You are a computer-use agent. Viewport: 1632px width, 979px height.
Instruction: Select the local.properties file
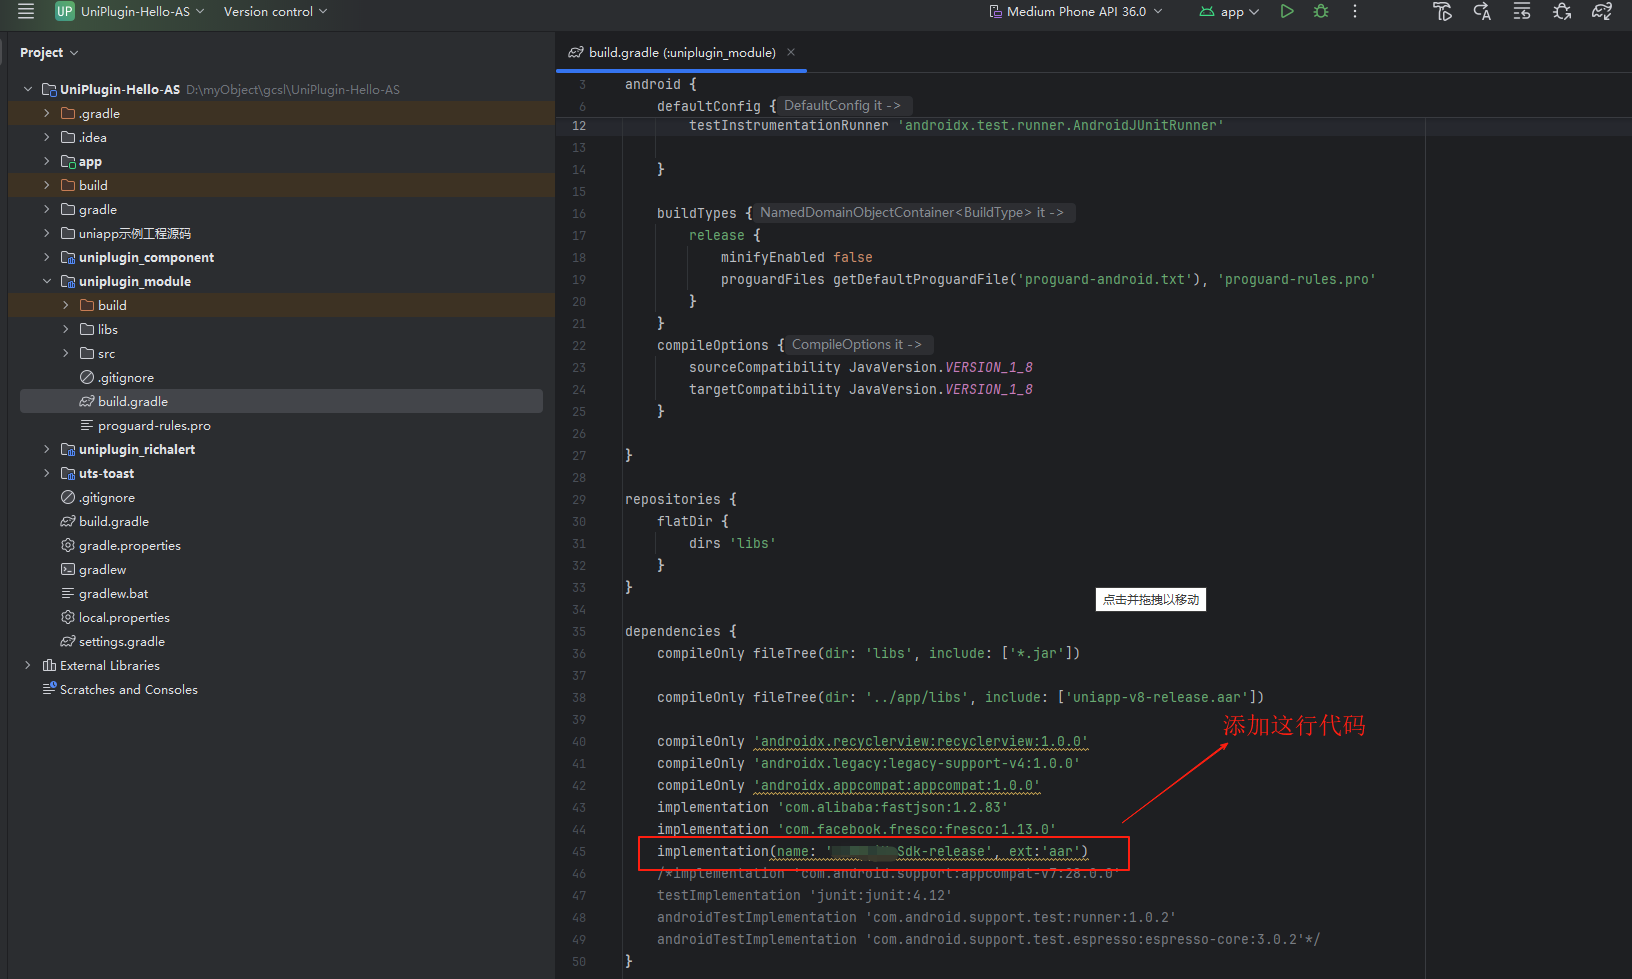[x=124, y=617]
